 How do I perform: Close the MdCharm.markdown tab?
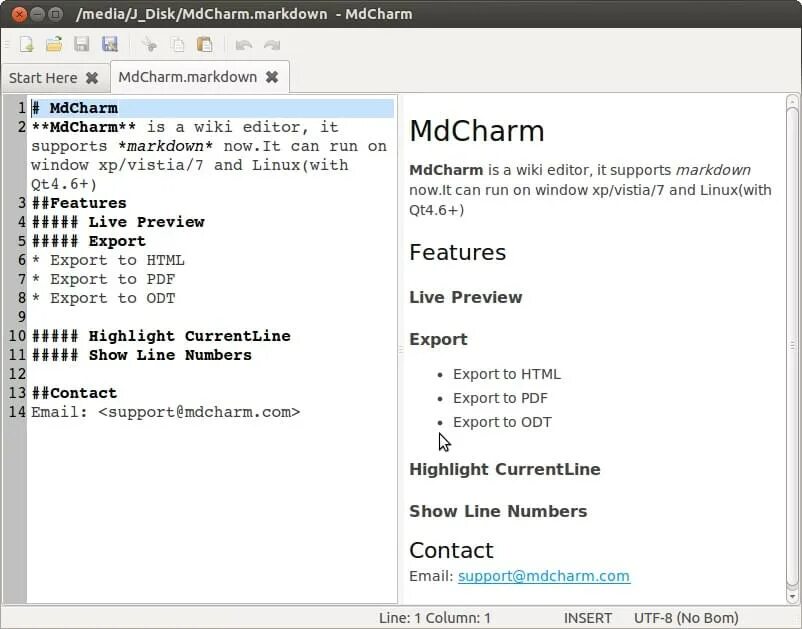pos(272,77)
